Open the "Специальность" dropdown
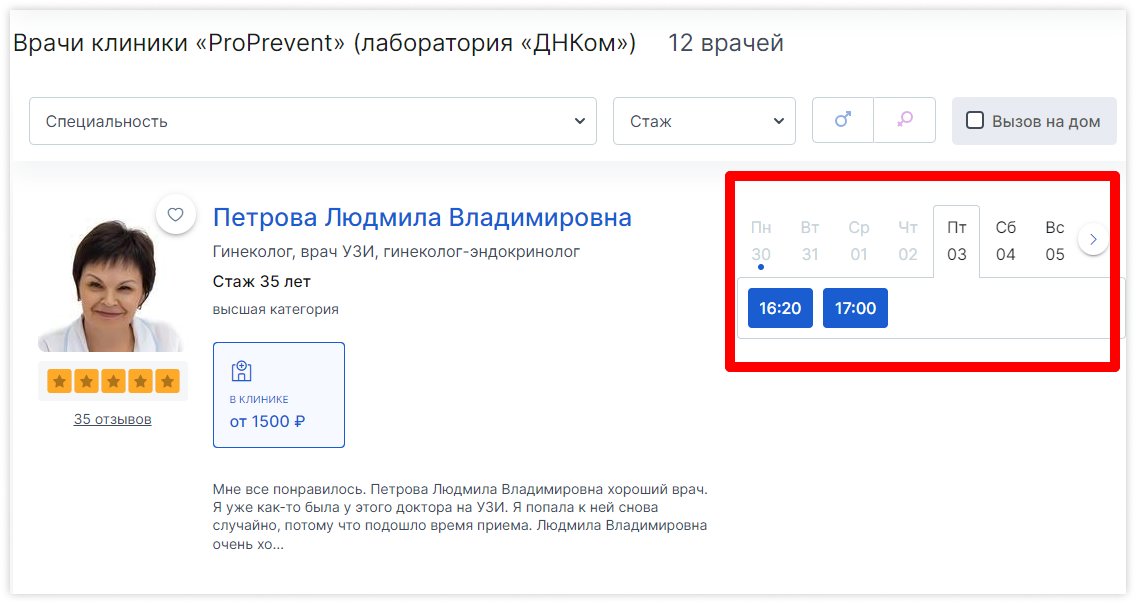Image resolution: width=1136 pixels, height=604 pixels. pyautogui.click(x=312, y=120)
